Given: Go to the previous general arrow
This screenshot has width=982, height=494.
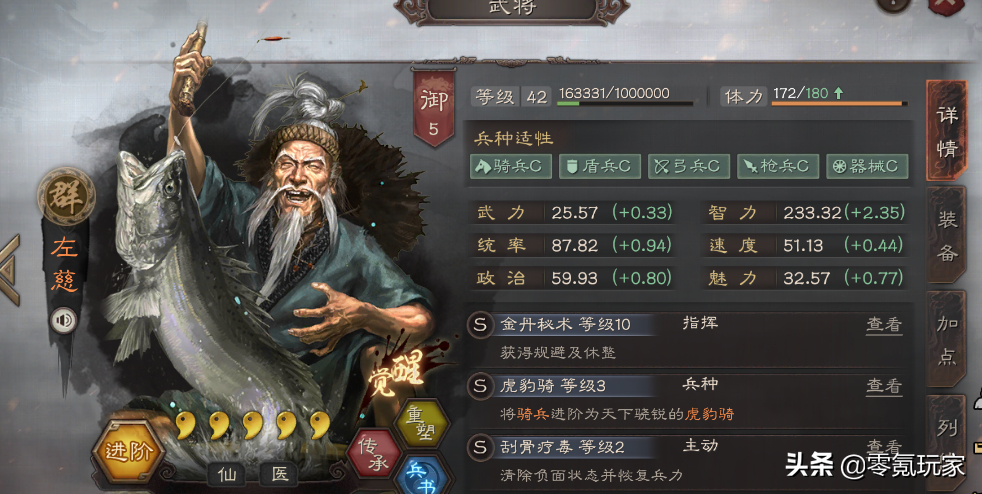Looking at the screenshot, I should (x=11, y=270).
